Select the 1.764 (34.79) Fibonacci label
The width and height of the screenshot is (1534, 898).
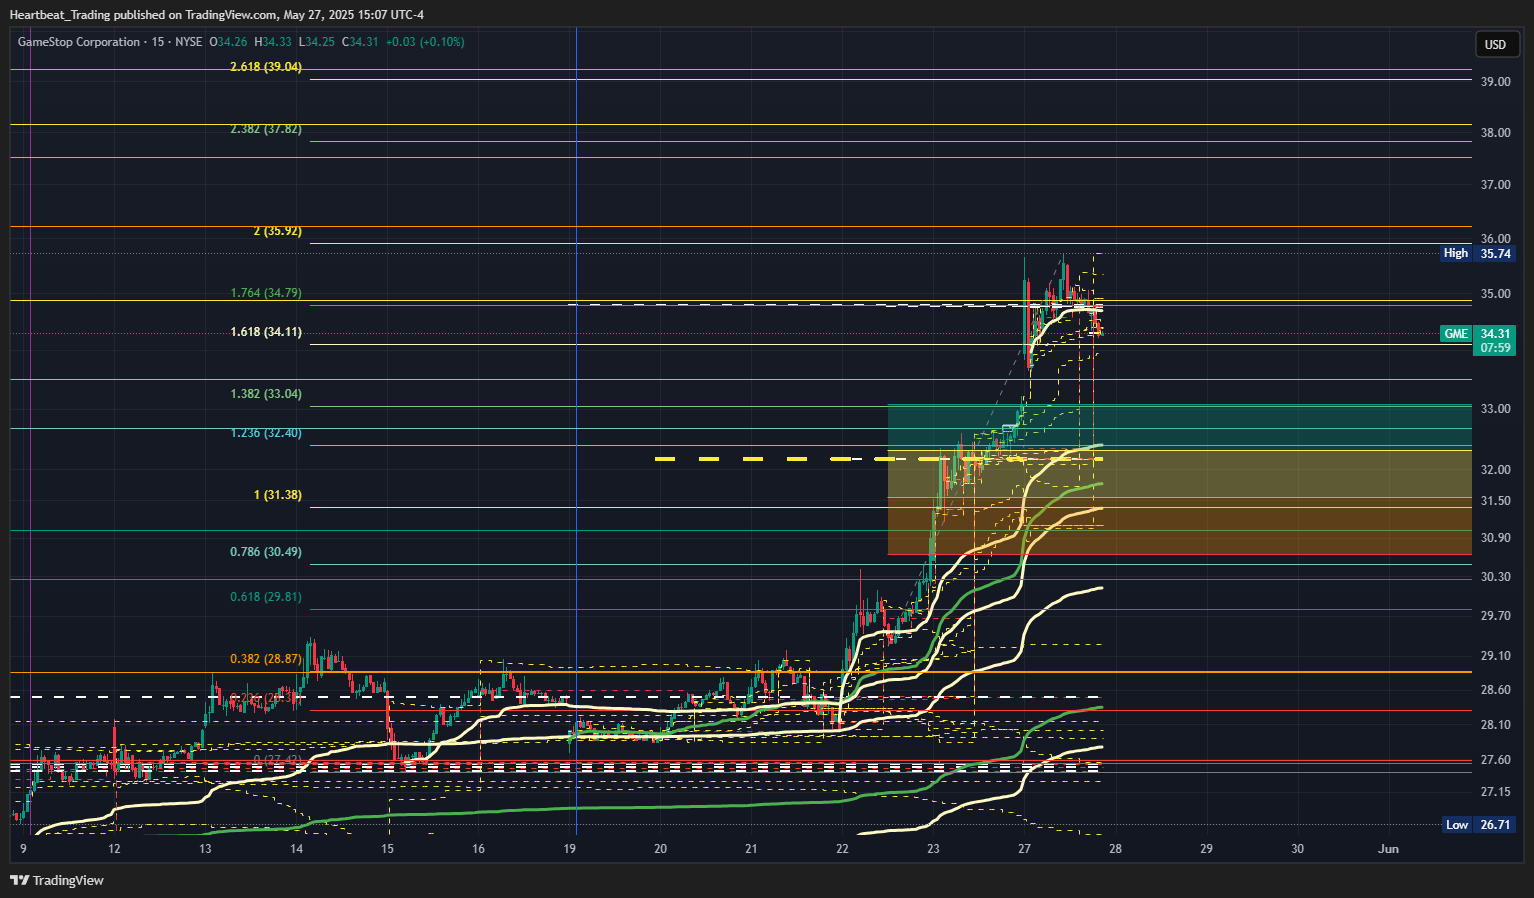(x=266, y=293)
